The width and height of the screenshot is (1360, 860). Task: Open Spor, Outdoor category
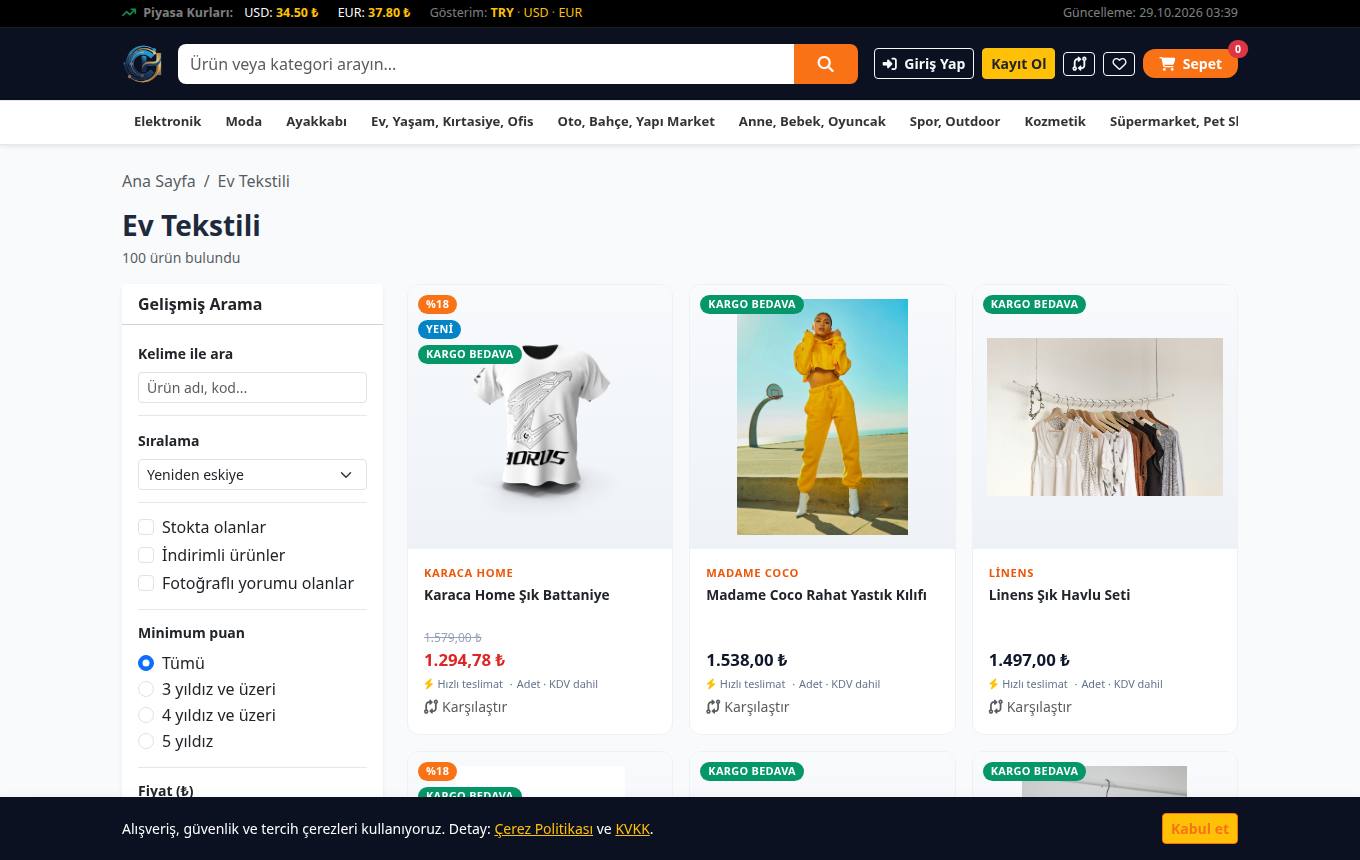click(955, 121)
